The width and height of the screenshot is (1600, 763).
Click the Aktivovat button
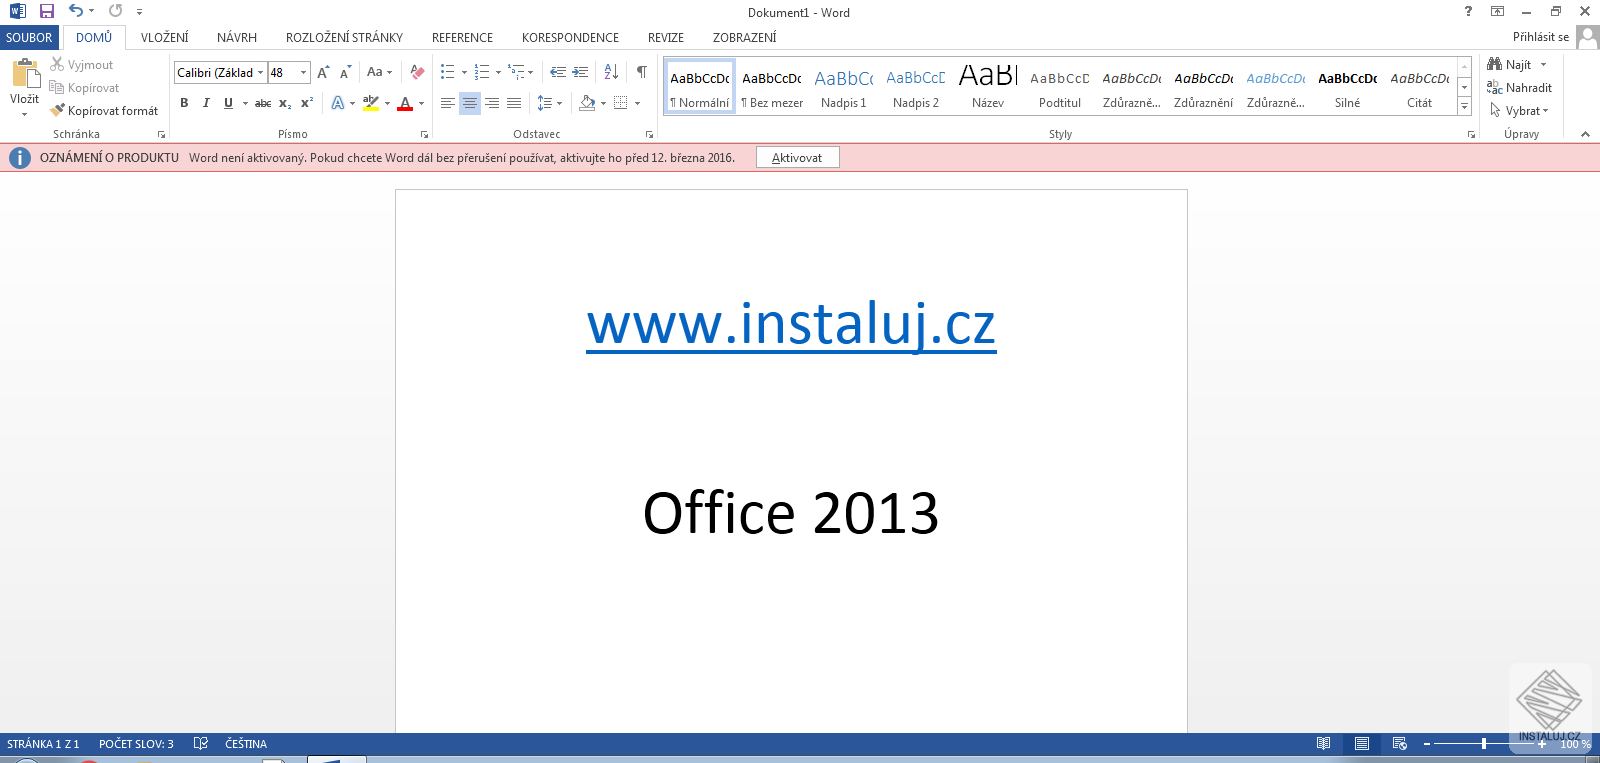click(x=797, y=157)
